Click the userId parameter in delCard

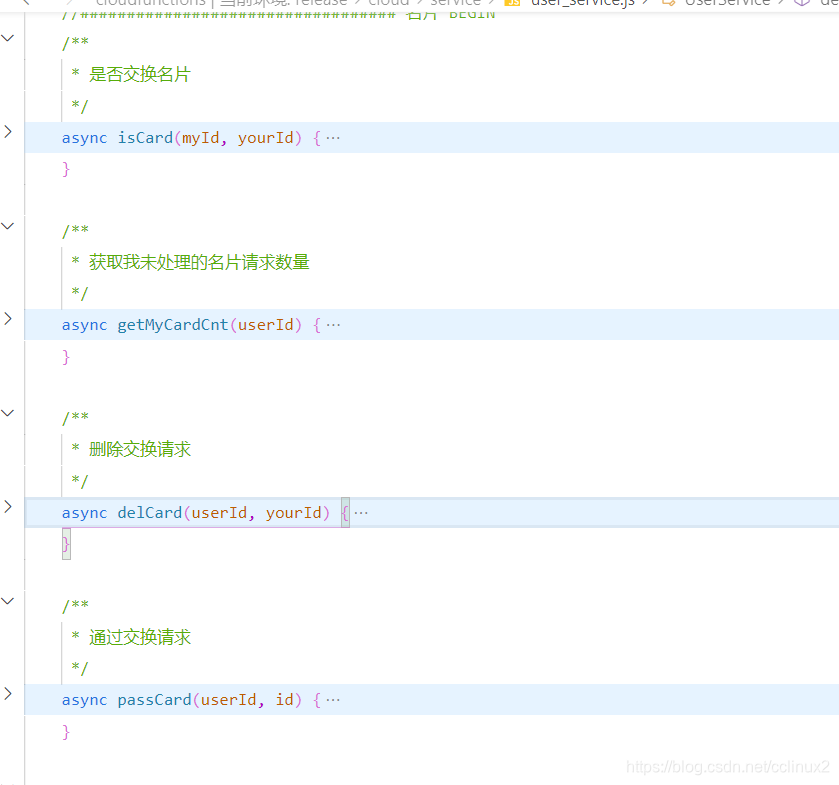coord(219,513)
